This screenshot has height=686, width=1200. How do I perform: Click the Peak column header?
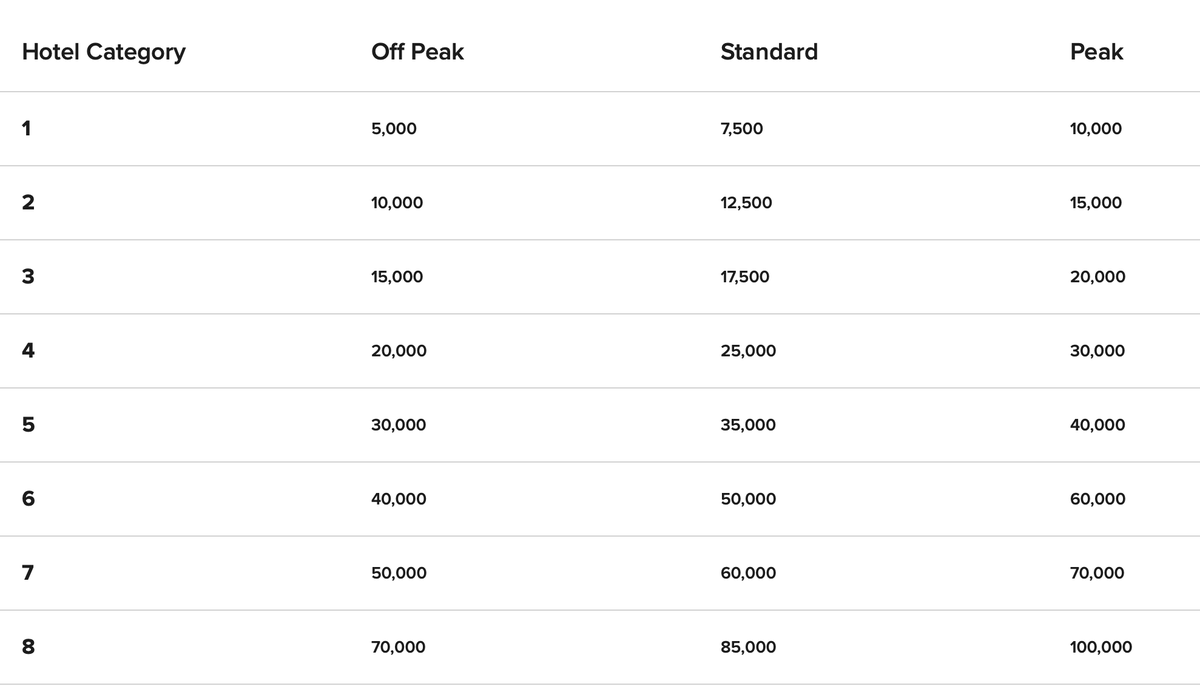click(1097, 52)
